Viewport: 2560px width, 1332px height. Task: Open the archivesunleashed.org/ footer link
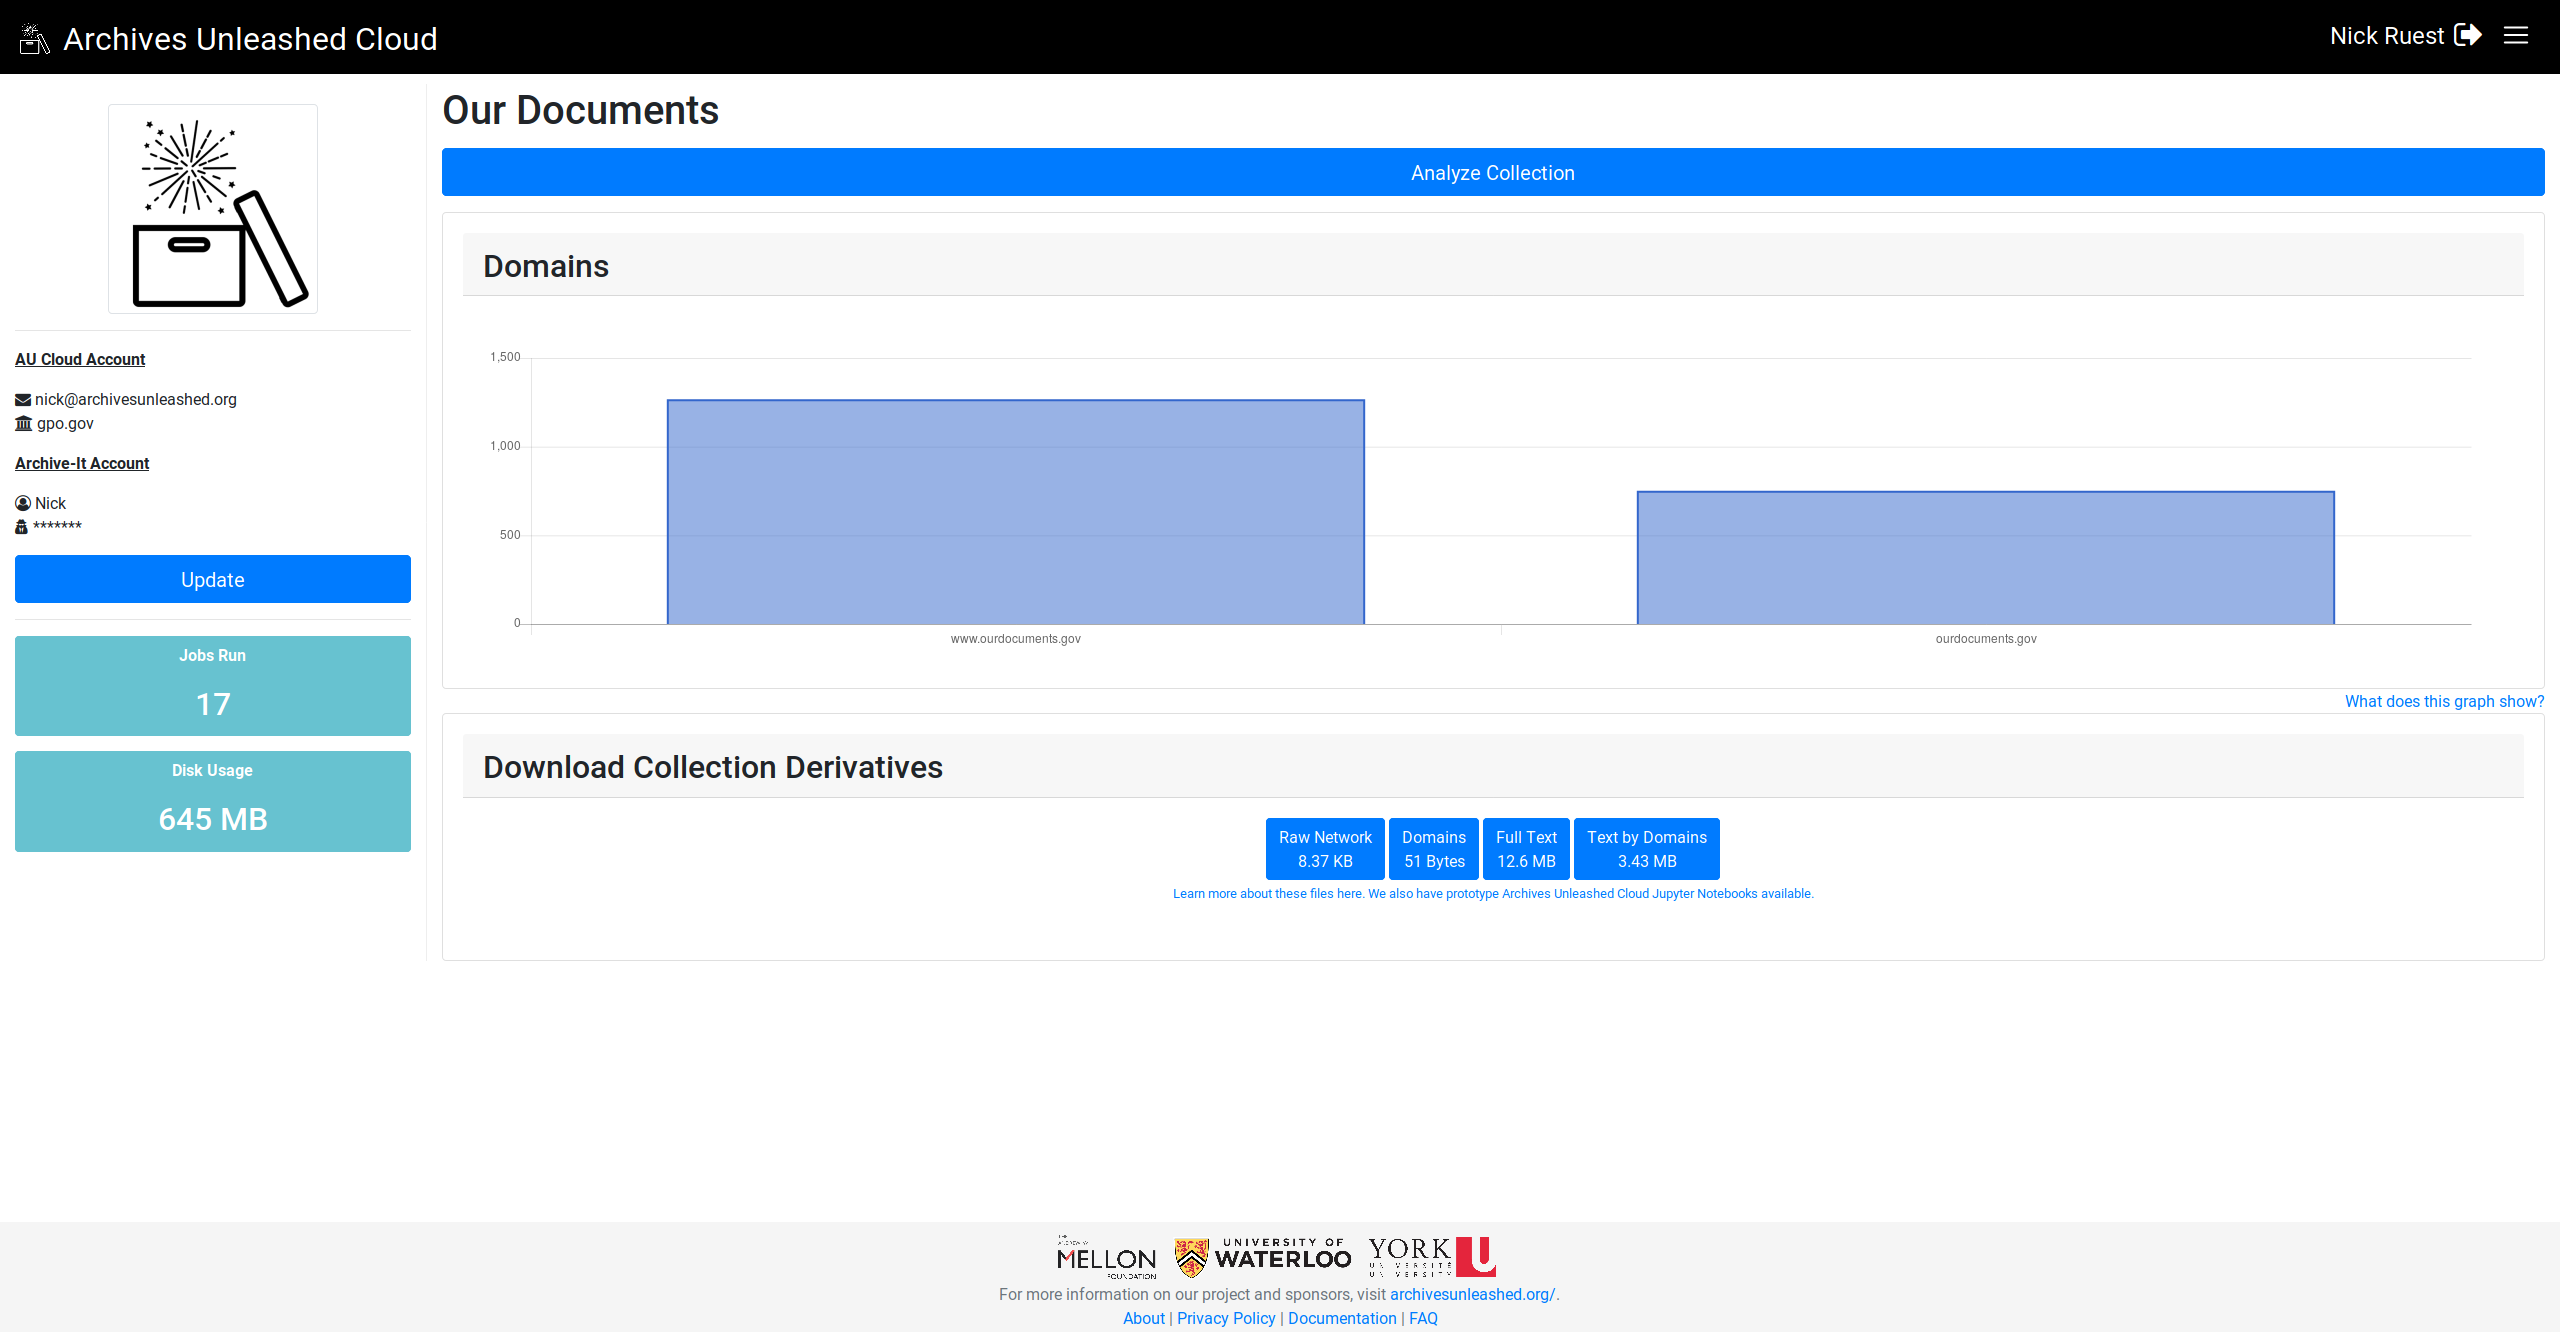coord(1472,1294)
